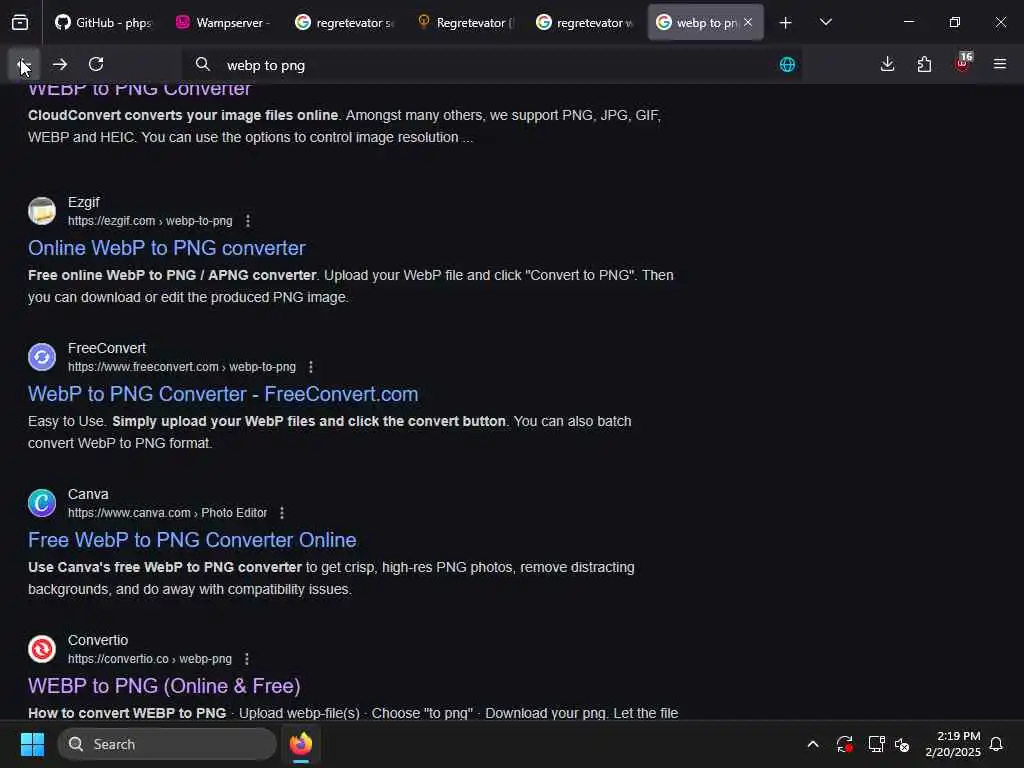Switch to GitHub - phps tab
1024x768 pixels.
pyautogui.click(x=103, y=23)
